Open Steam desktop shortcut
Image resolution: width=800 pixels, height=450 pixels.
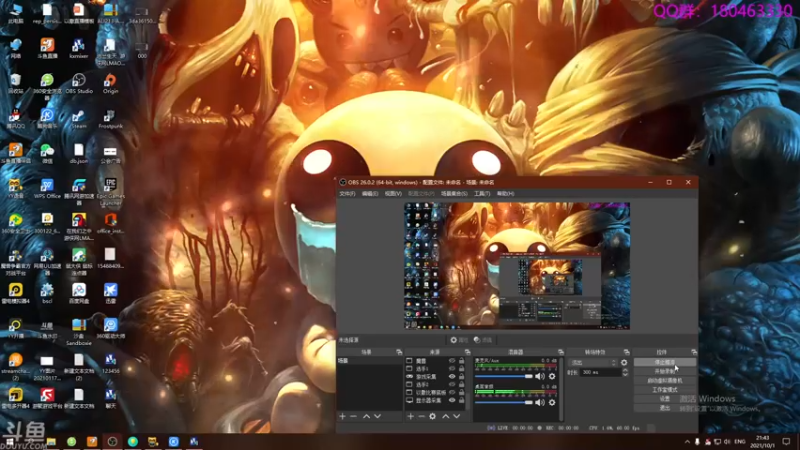click(x=79, y=119)
